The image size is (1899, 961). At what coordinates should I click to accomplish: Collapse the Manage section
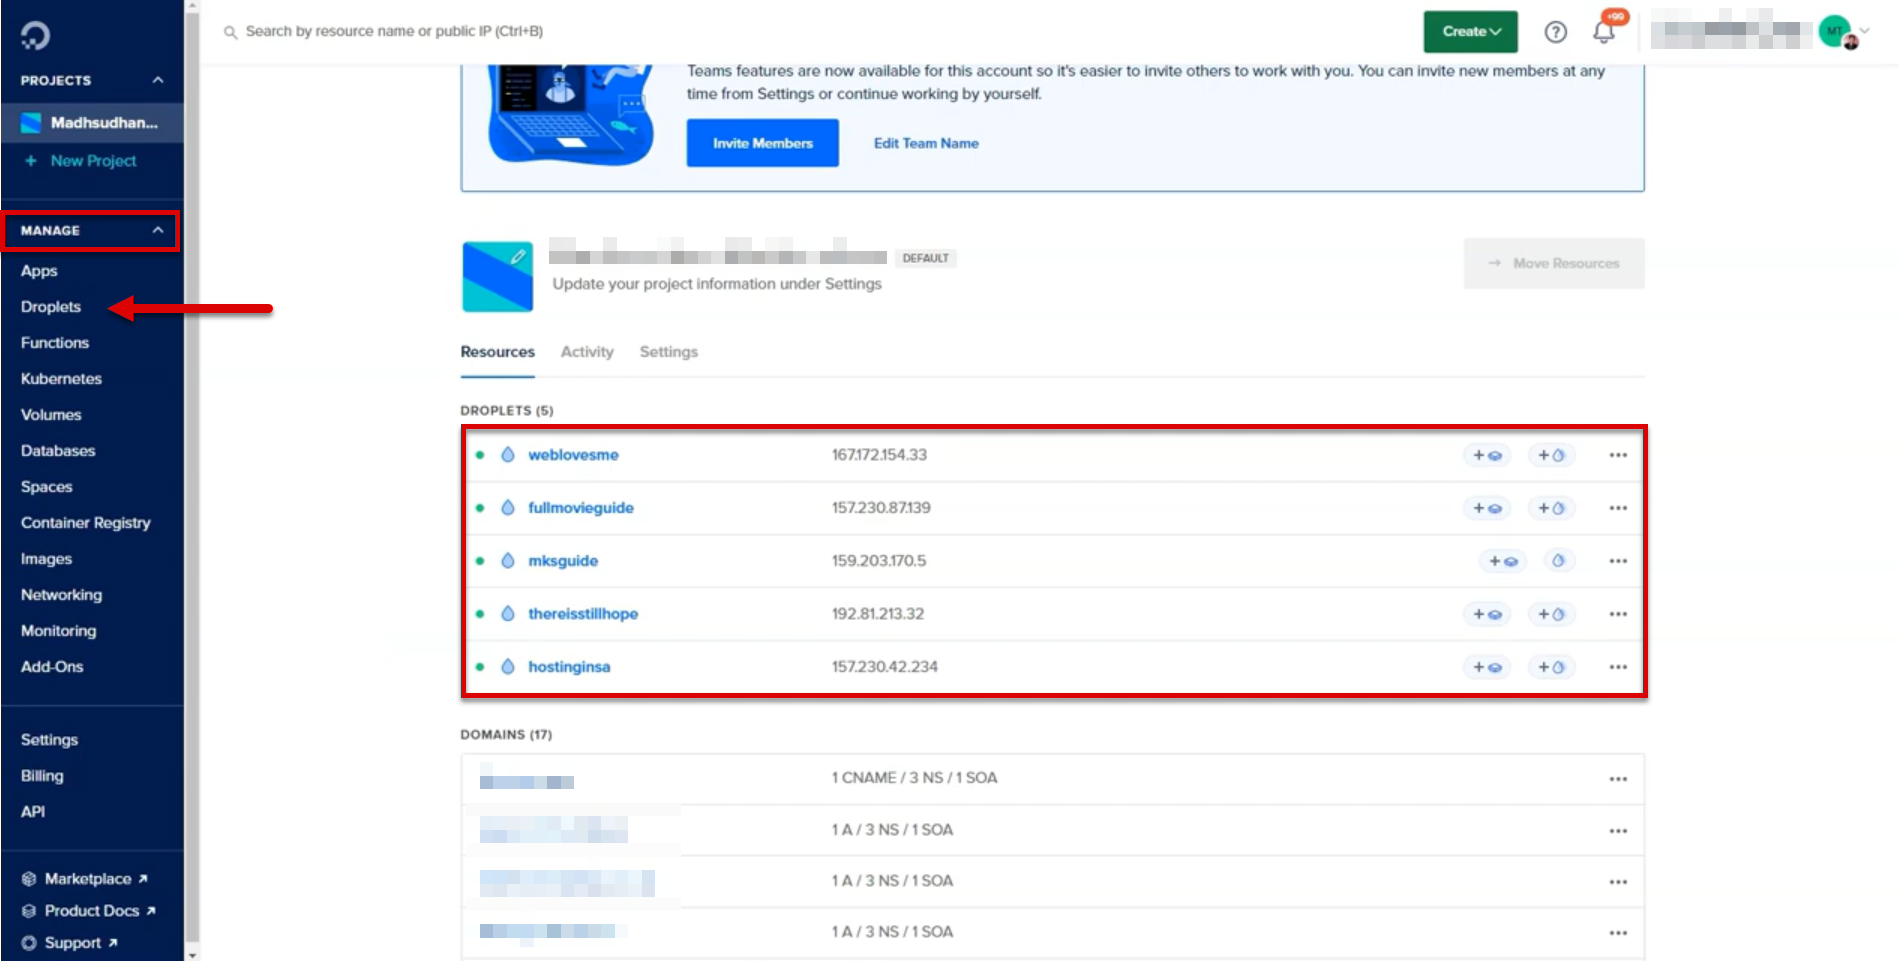coord(157,230)
